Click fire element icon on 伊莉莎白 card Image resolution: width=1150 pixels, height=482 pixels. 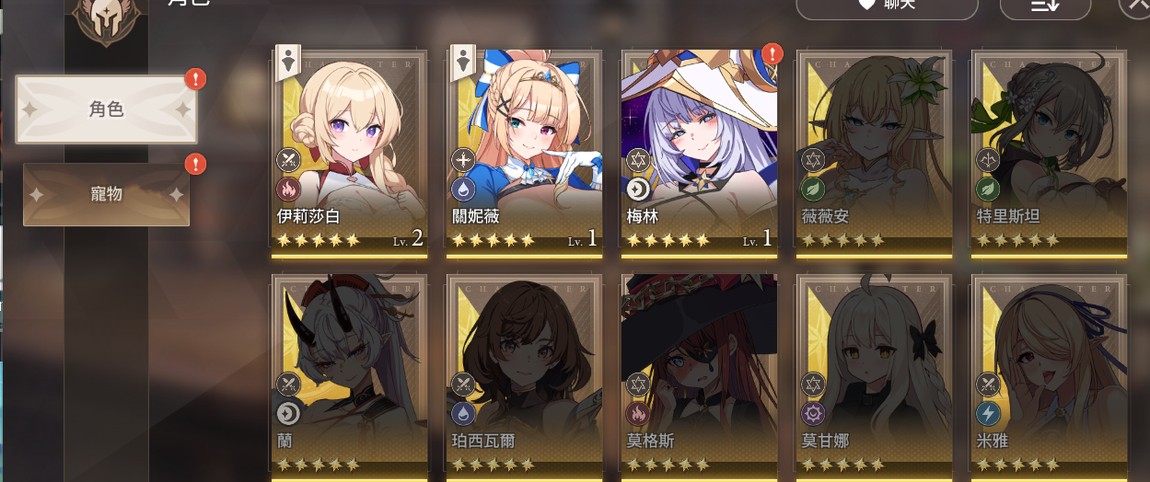click(288, 189)
